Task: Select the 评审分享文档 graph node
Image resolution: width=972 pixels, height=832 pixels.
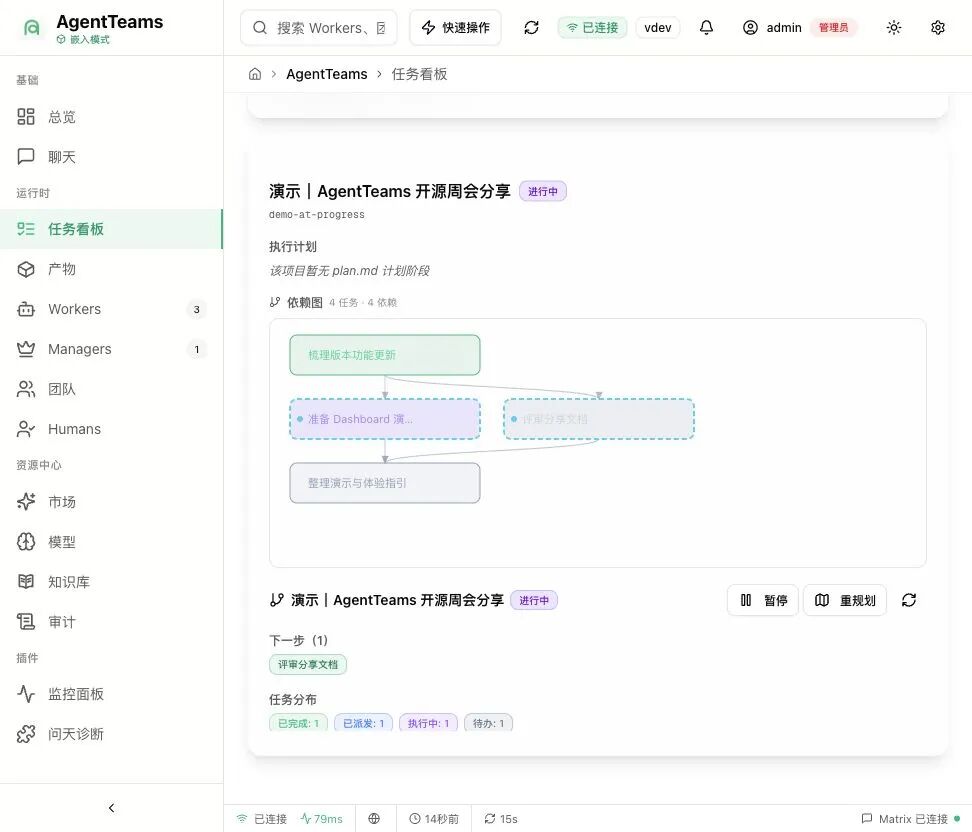Action: (x=599, y=419)
